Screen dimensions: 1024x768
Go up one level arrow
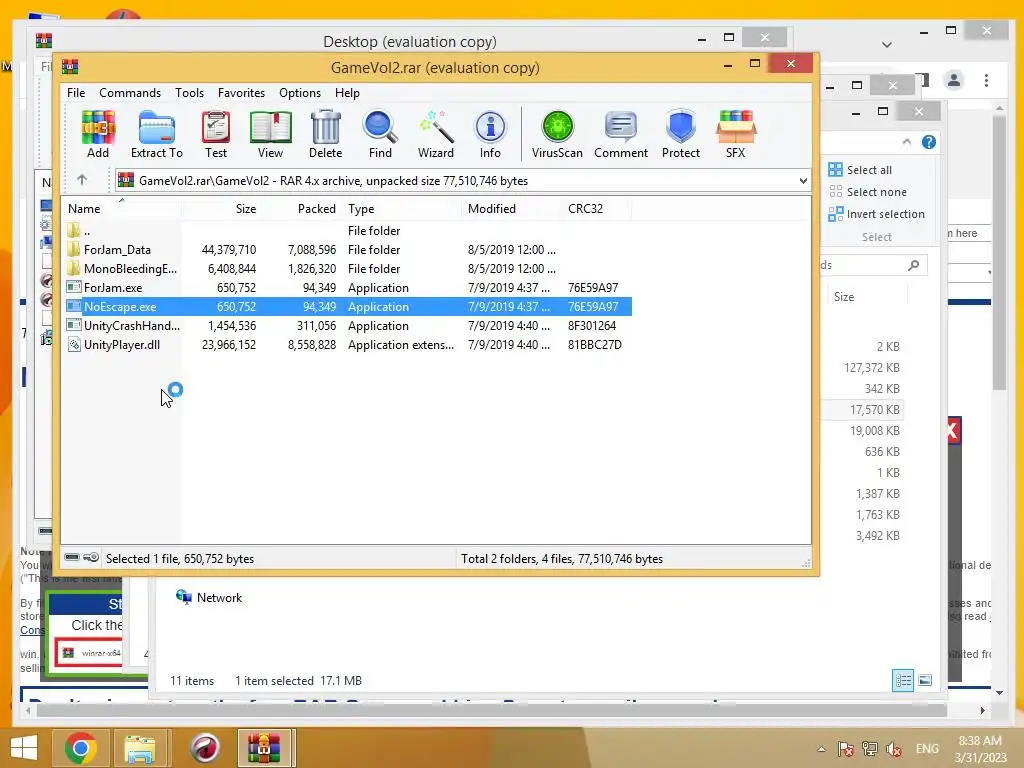82,180
